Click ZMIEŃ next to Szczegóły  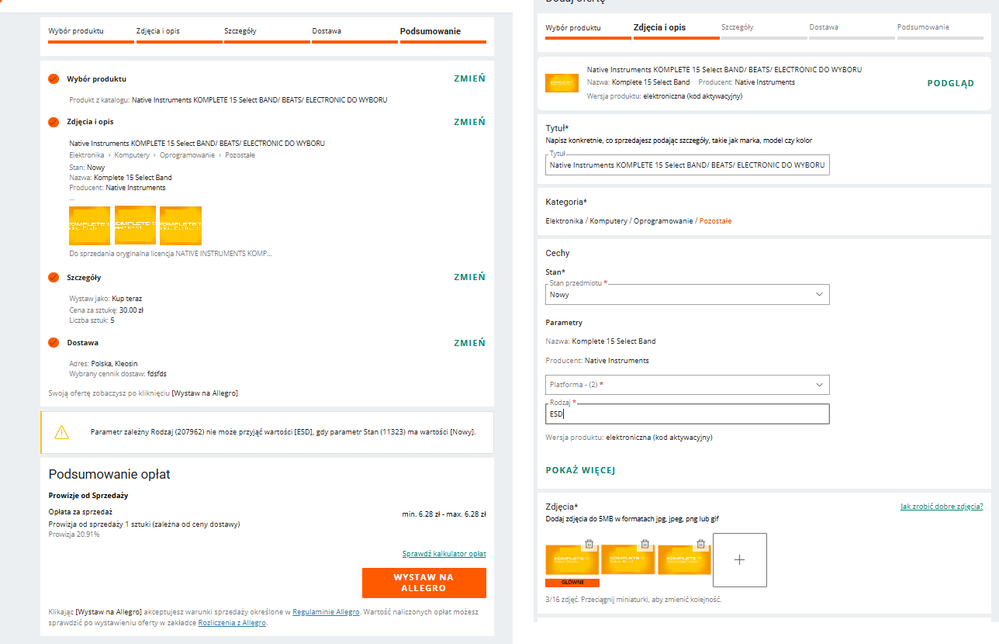pos(470,277)
